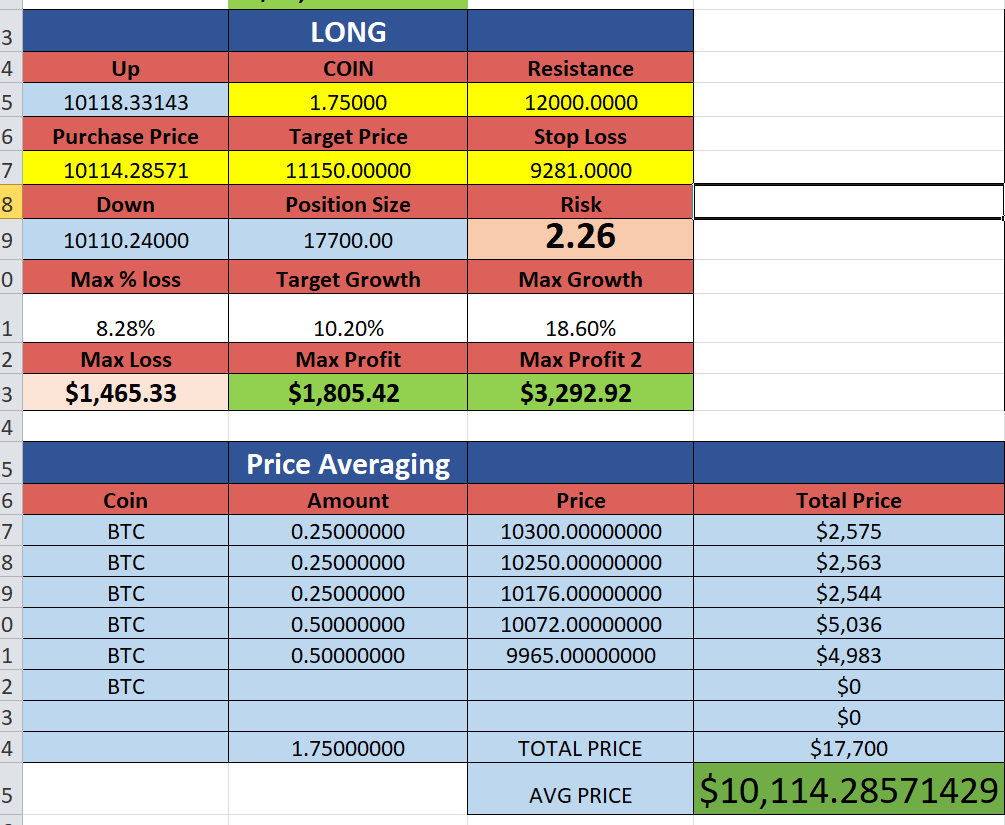Image resolution: width=1005 pixels, height=825 pixels.
Task: Select the total price $2,563 cell
Action: [849, 562]
